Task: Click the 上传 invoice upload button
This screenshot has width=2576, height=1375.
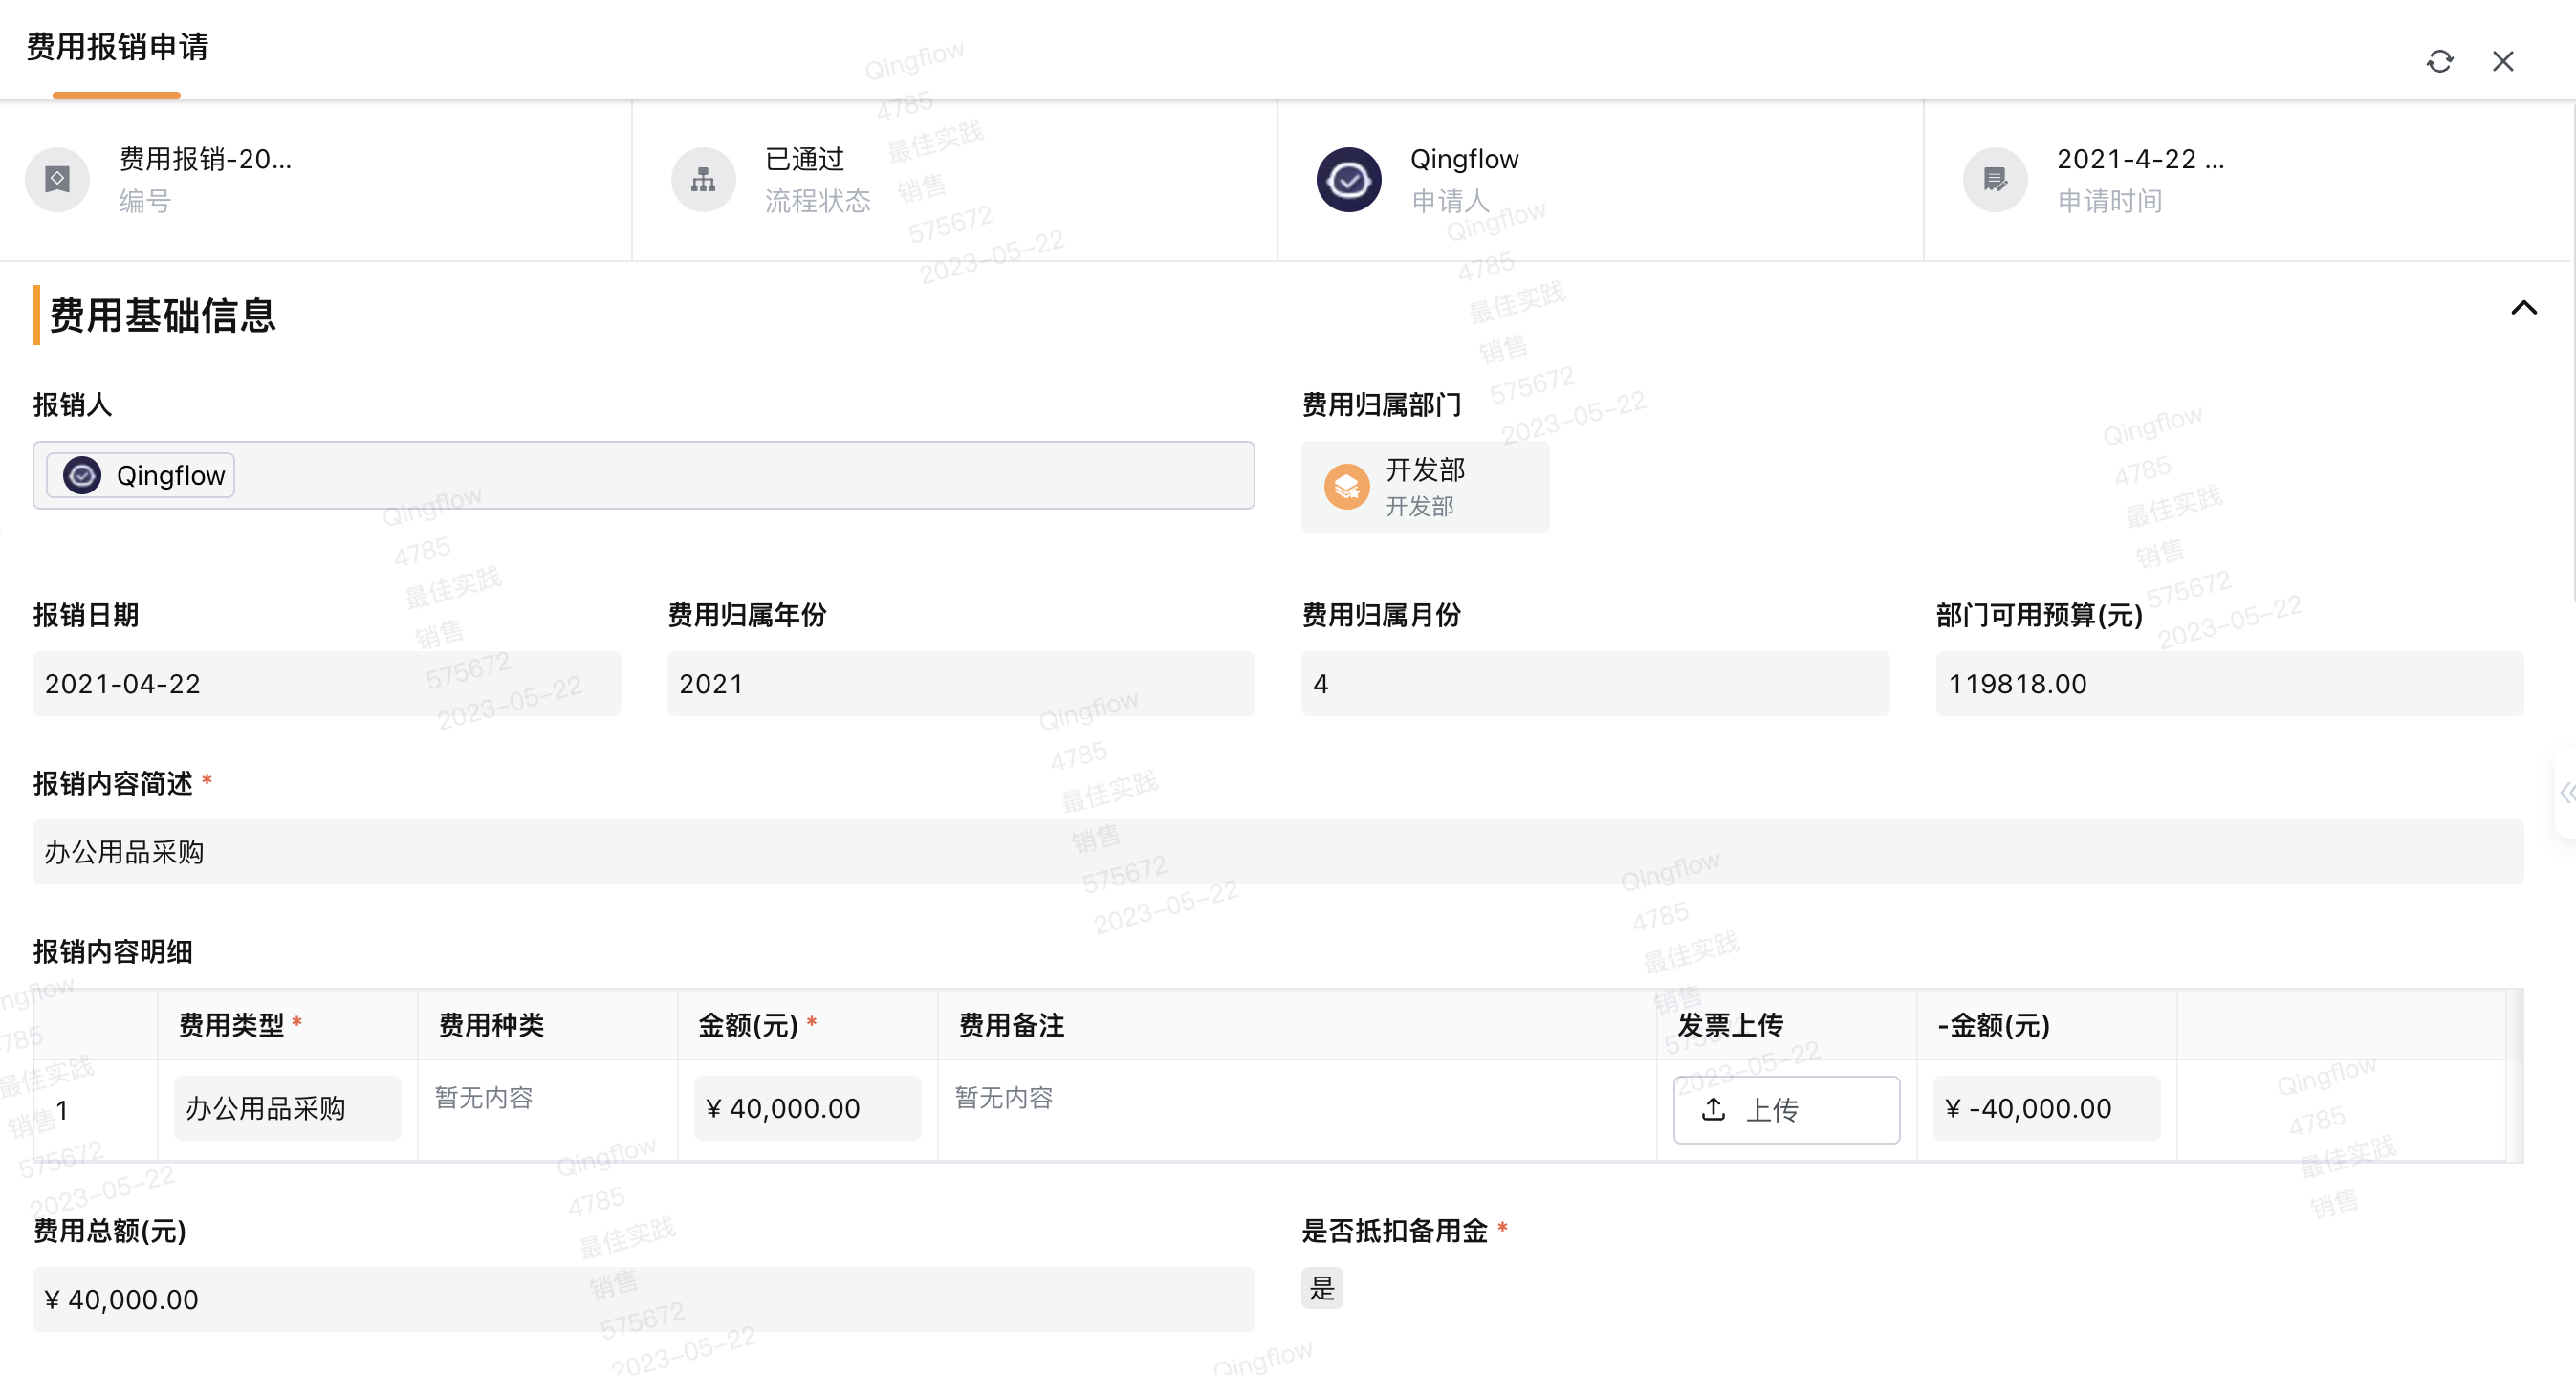Action: click(1786, 1109)
